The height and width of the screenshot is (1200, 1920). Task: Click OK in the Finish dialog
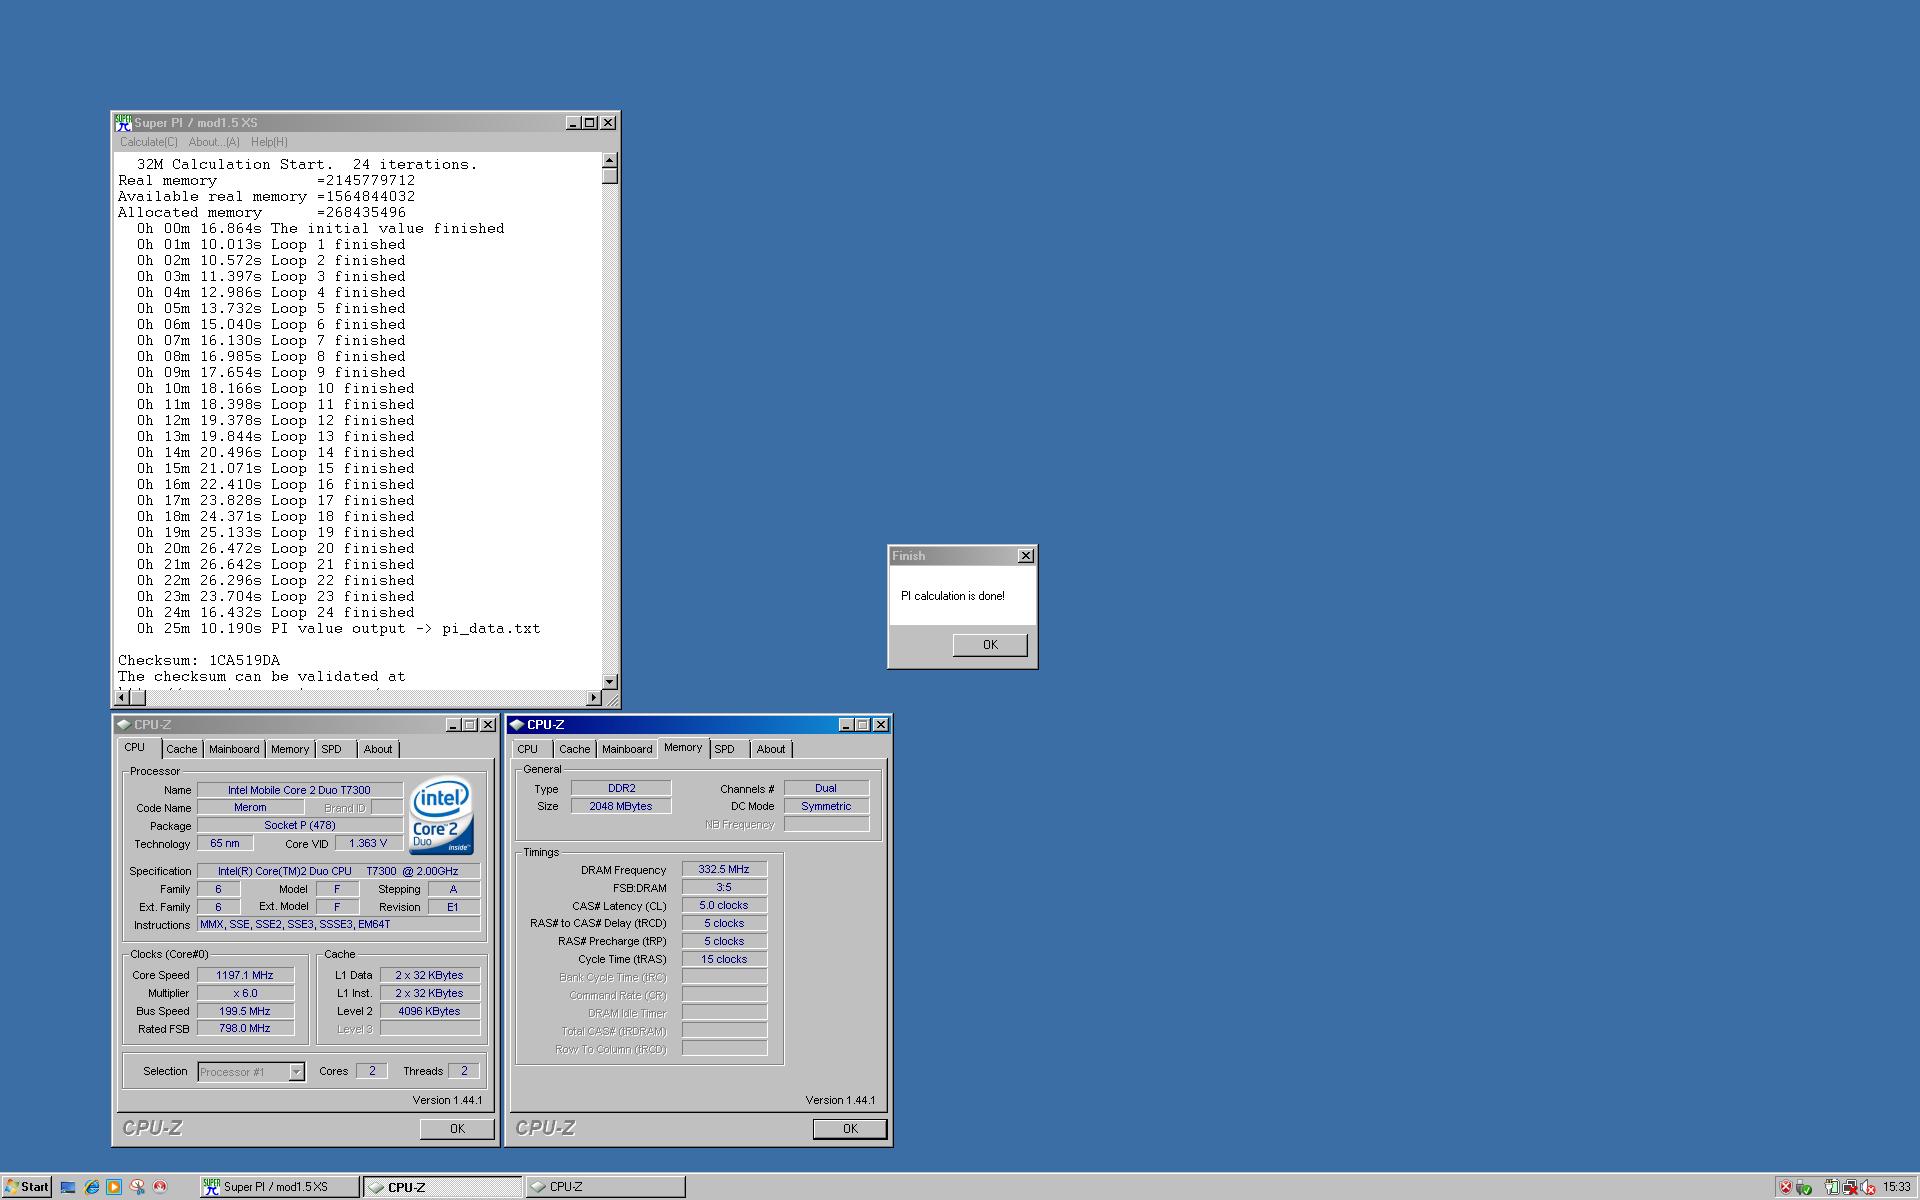(x=990, y=645)
